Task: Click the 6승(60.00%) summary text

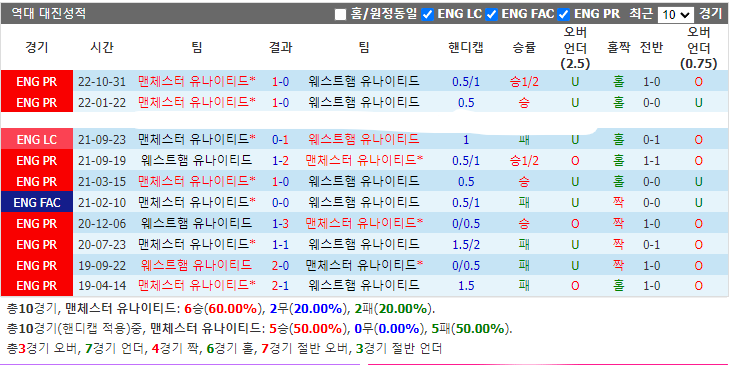Action: click(223, 309)
